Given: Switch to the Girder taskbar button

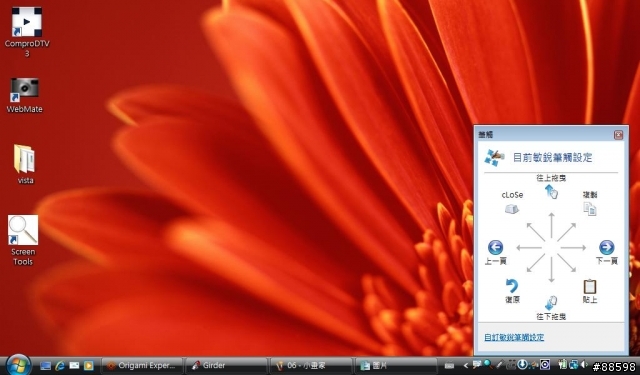Looking at the screenshot, I should coord(227,365).
